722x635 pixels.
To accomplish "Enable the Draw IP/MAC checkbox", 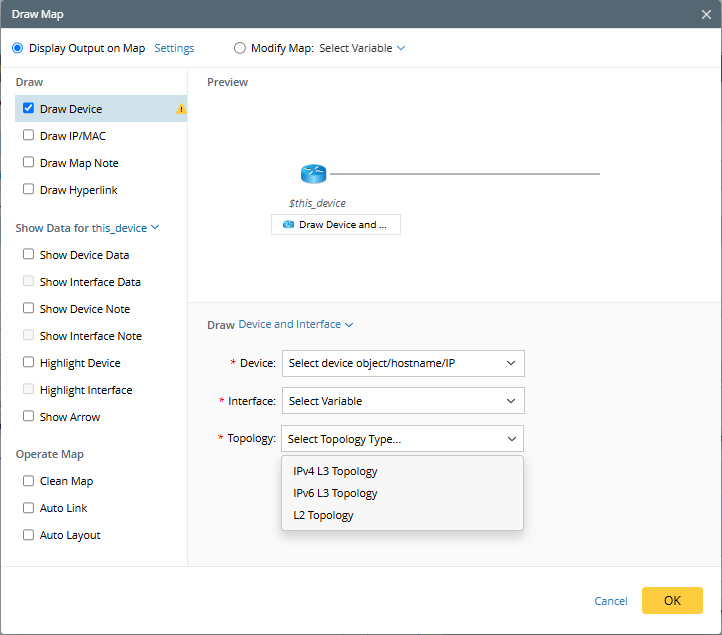I will pyautogui.click(x=28, y=136).
